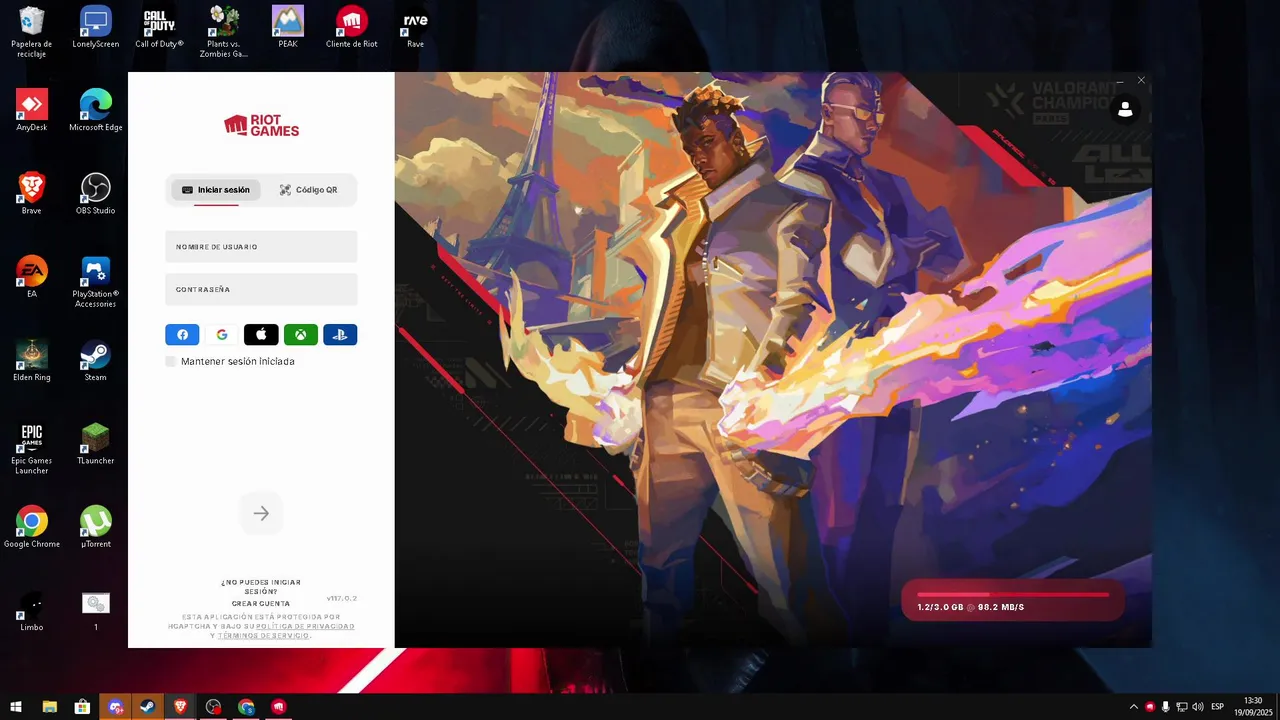1280x720 pixels.
Task: Open ¿No puedes iniciar sesión? link
Action: point(261,587)
